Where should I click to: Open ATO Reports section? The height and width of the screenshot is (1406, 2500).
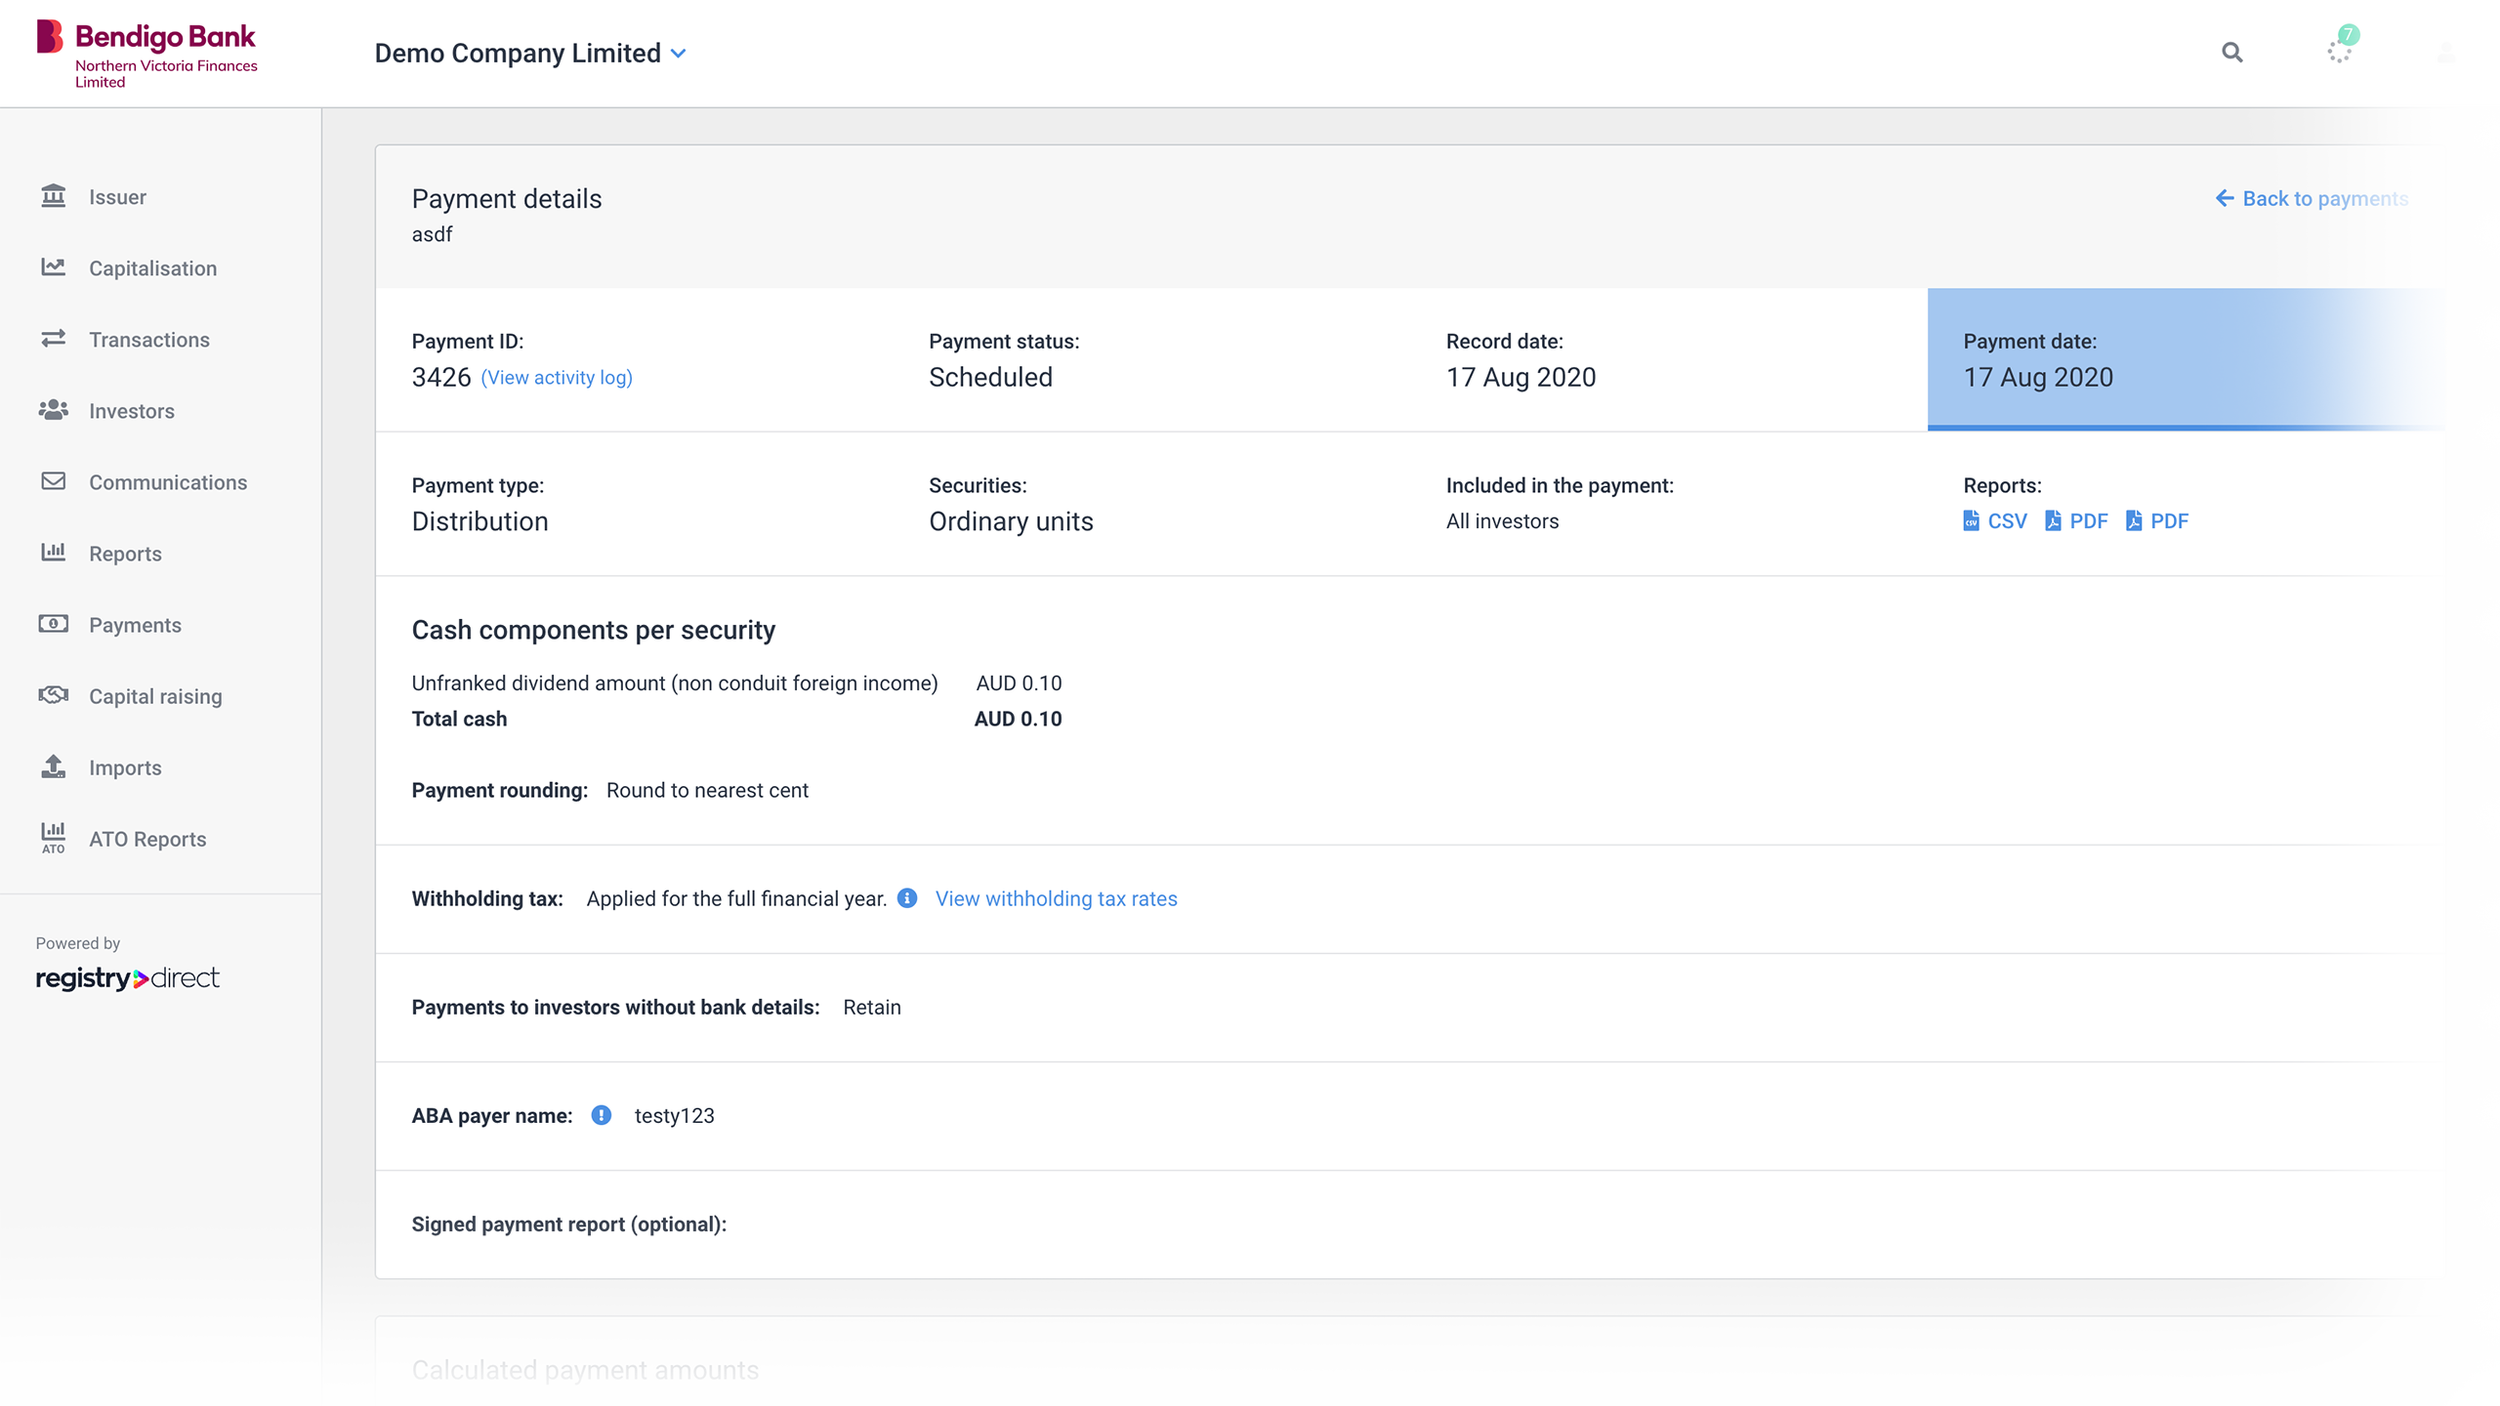click(147, 839)
